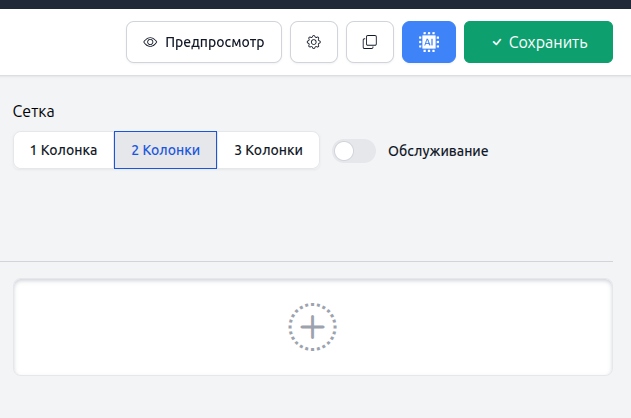
Task: Click the Сетка heading text
Action: pos(33,111)
